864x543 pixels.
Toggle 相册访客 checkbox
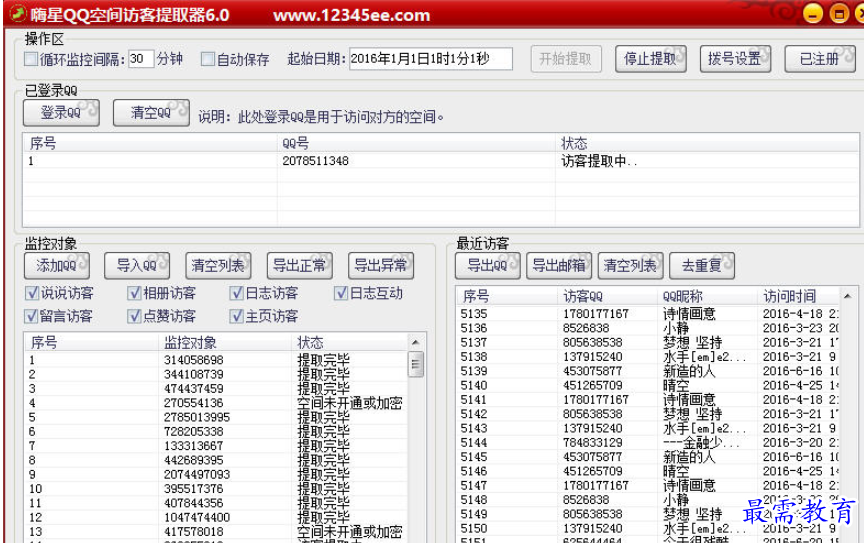click(134, 293)
